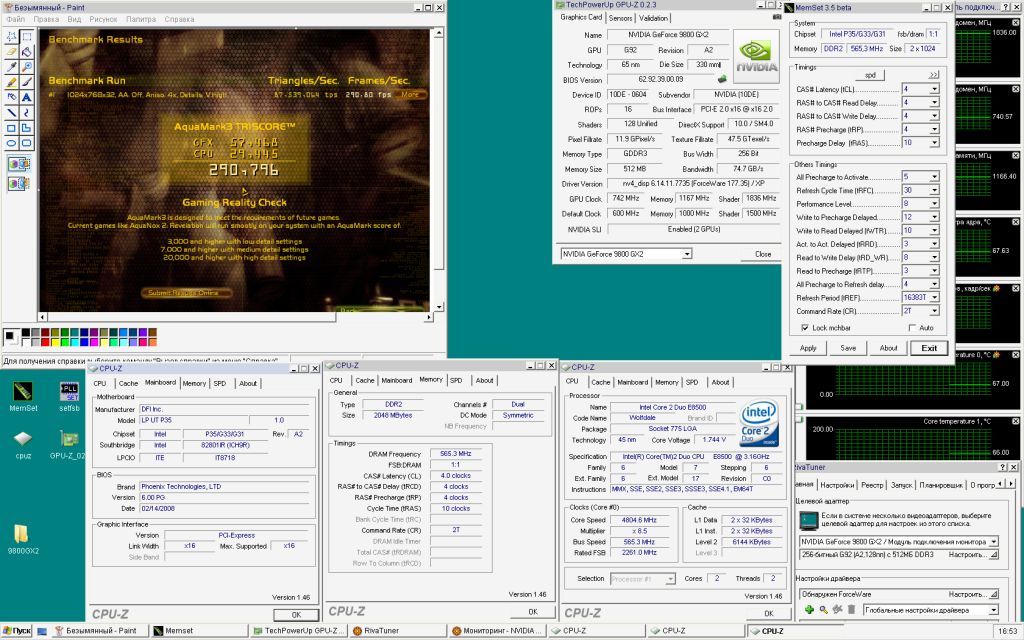Open the Refresh Cycle Time (tRFC) dropdown
Screen dimensions: 1024x640
(x=934, y=190)
